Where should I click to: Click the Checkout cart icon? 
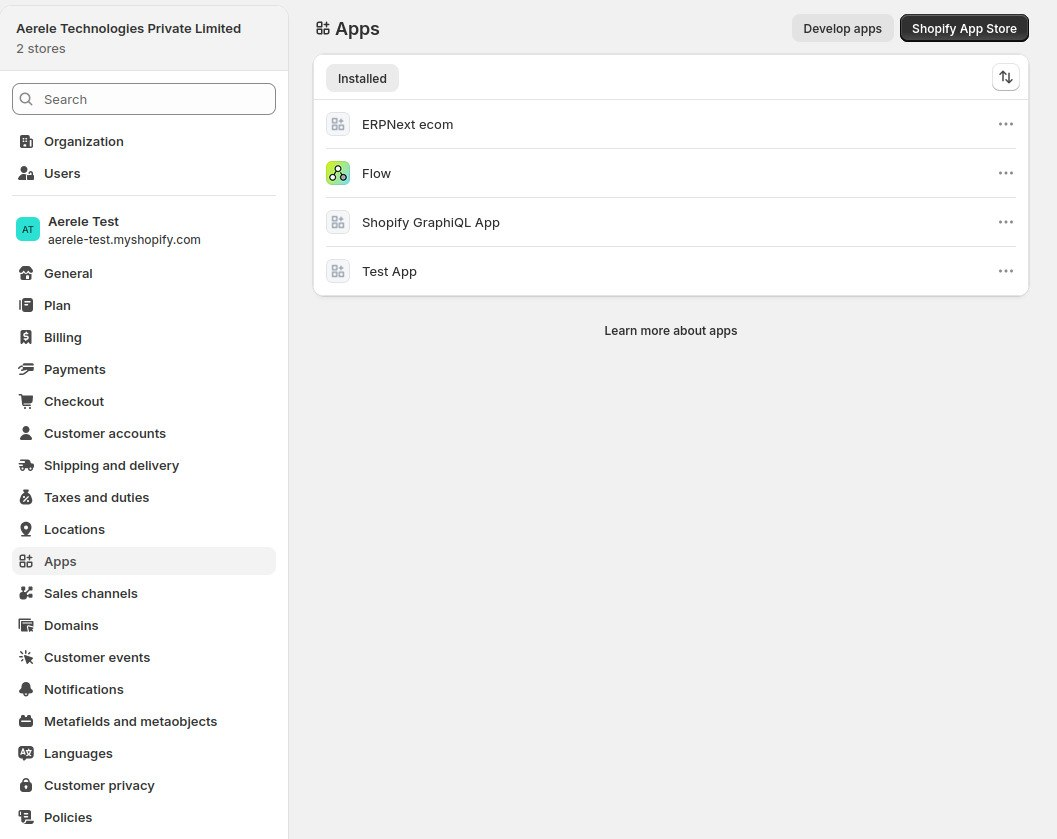26,401
